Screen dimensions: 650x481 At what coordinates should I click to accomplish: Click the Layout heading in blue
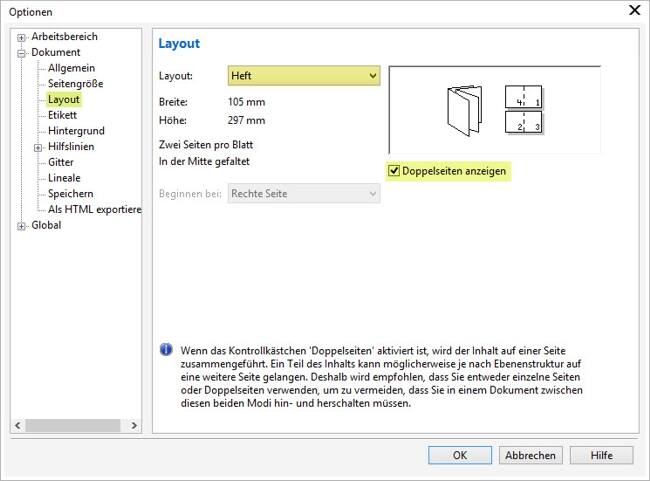[179, 44]
